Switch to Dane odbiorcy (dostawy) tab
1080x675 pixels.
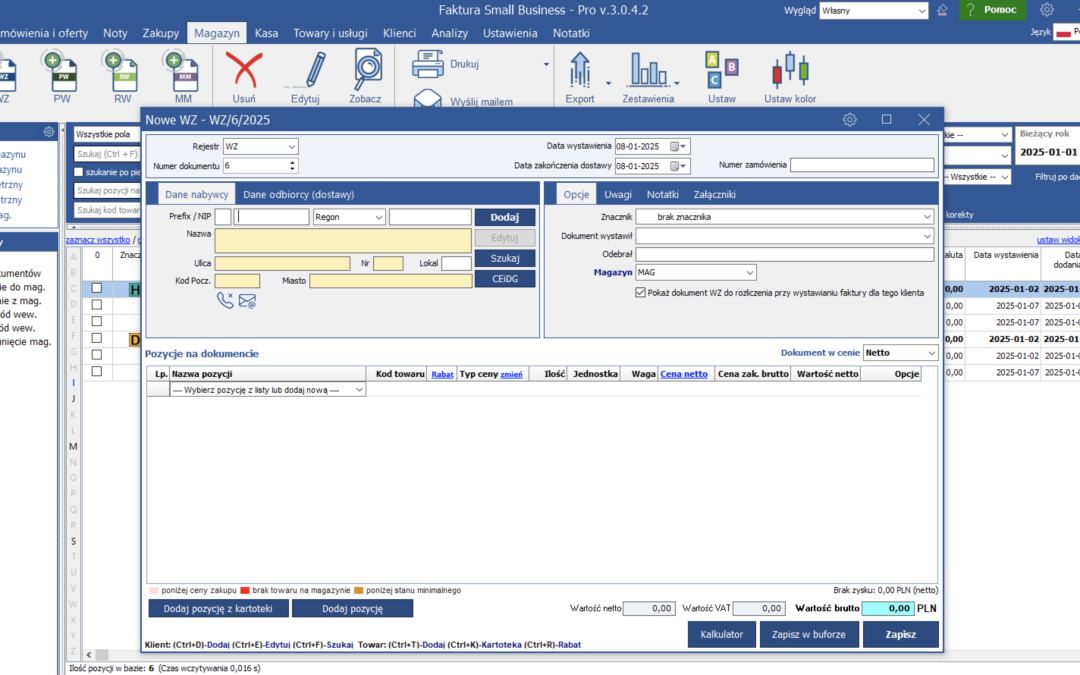(x=298, y=195)
